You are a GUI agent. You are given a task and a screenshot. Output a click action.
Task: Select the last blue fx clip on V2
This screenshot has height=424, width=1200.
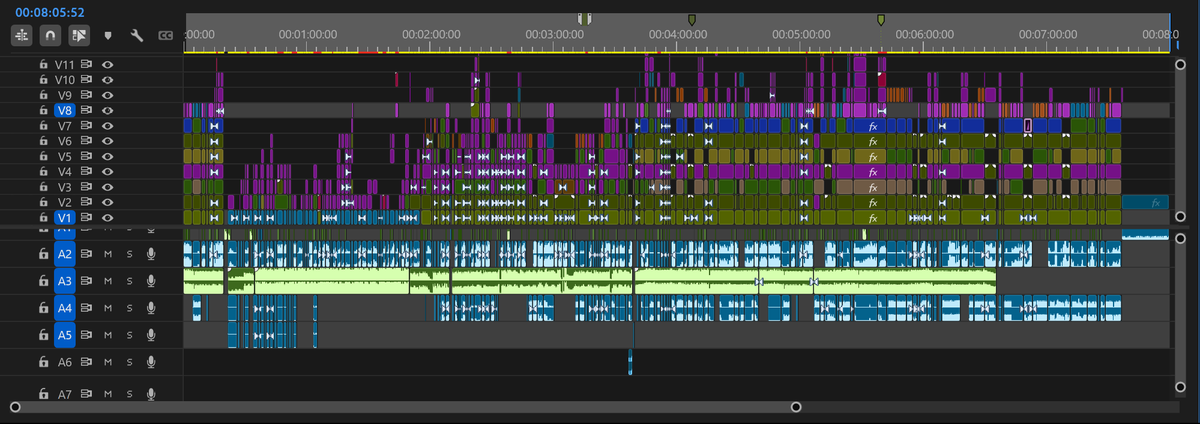(x=1146, y=202)
